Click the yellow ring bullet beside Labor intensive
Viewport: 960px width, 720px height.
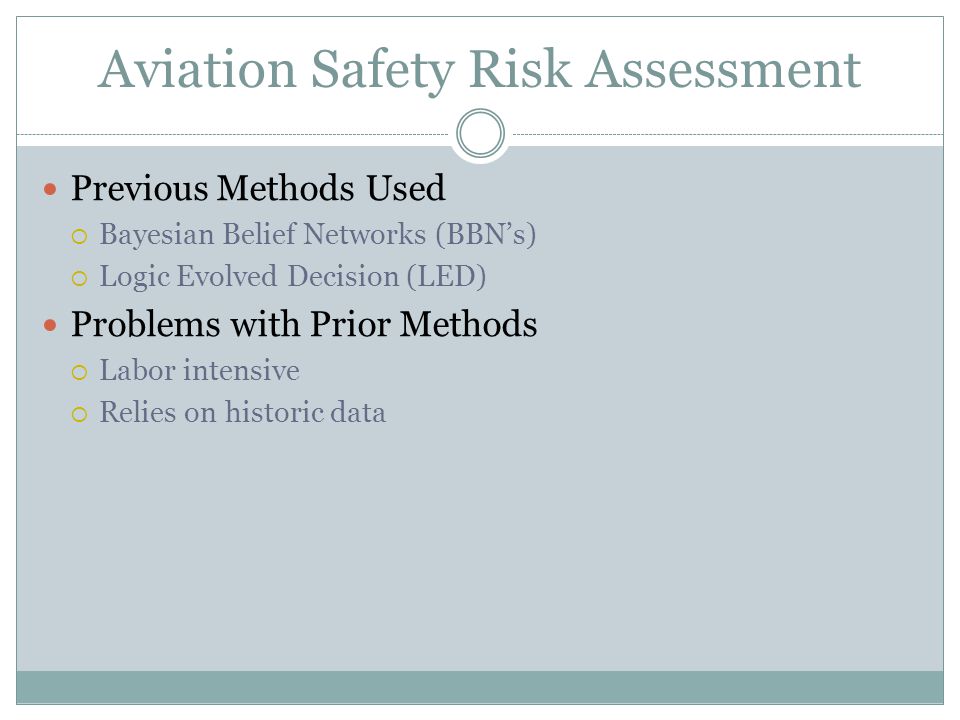80,372
